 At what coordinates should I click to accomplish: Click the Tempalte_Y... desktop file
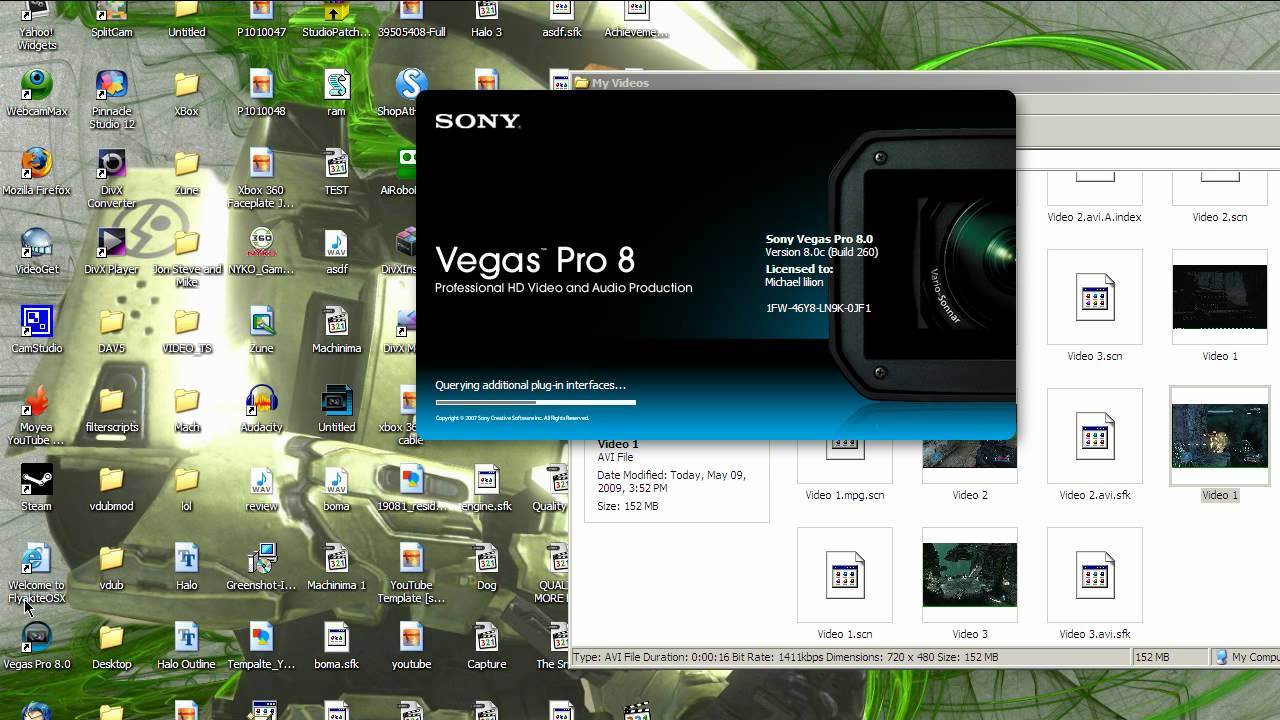coord(262,645)
